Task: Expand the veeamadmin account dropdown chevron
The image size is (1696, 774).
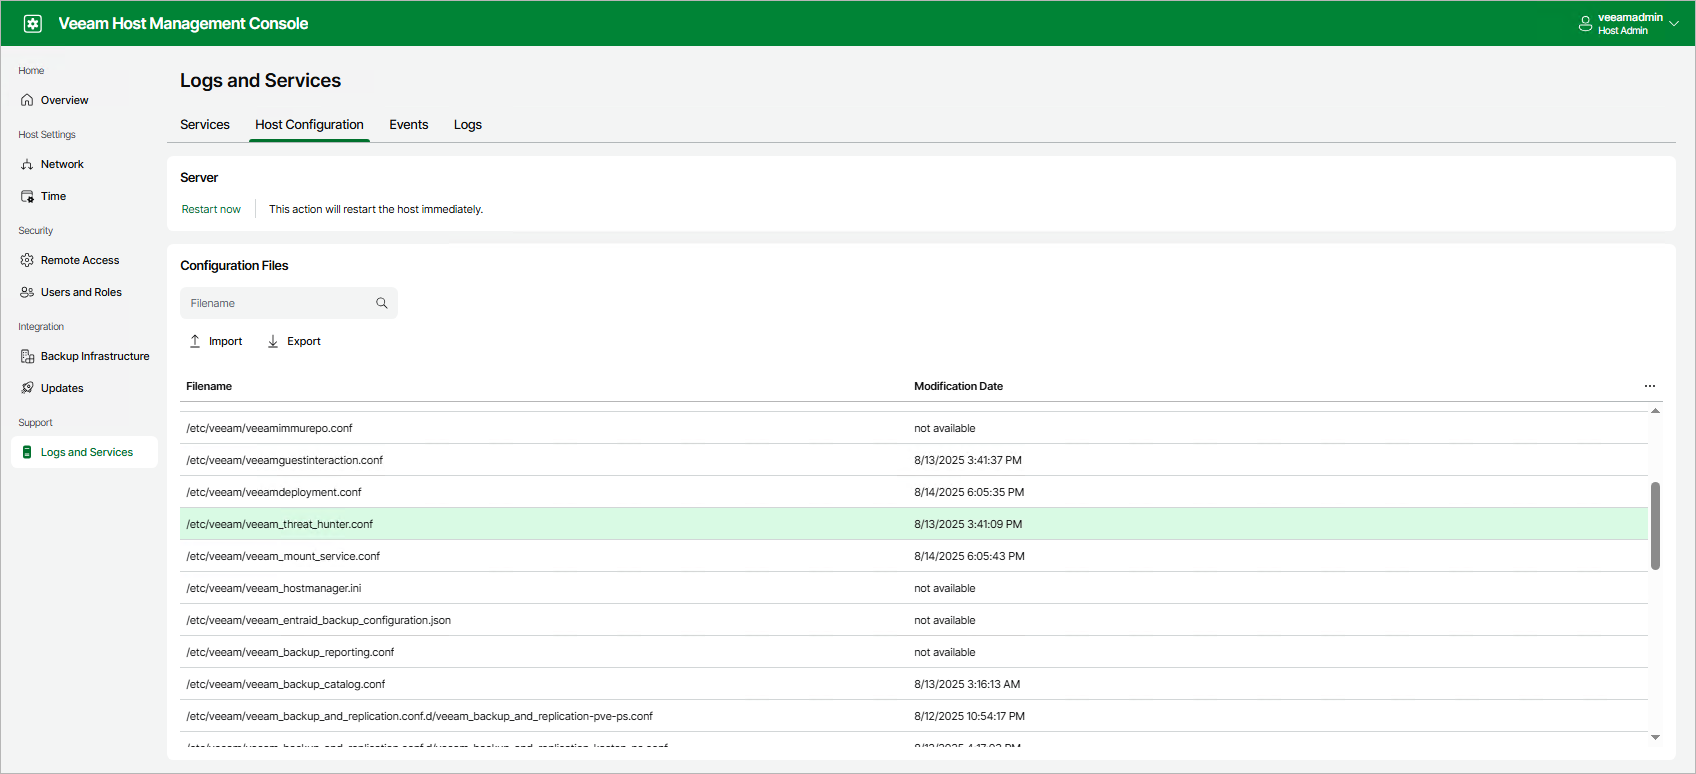Action: [x=1674, y=24]
